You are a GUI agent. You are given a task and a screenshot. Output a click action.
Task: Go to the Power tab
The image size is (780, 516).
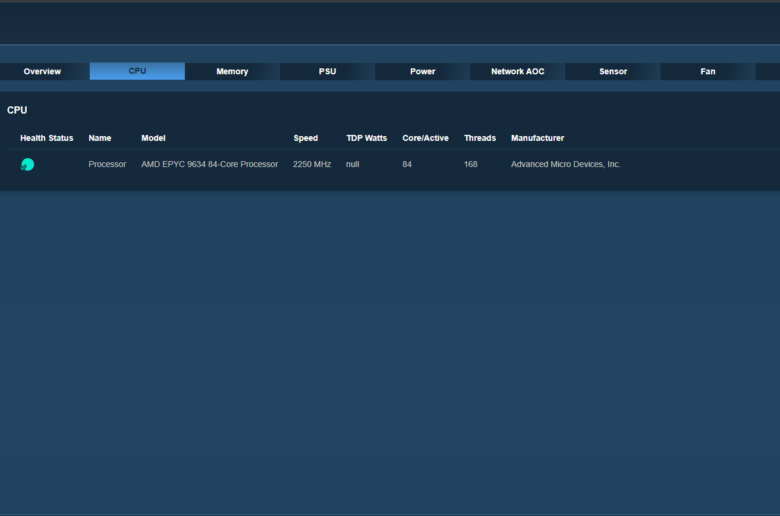click(x=422, y=71)
